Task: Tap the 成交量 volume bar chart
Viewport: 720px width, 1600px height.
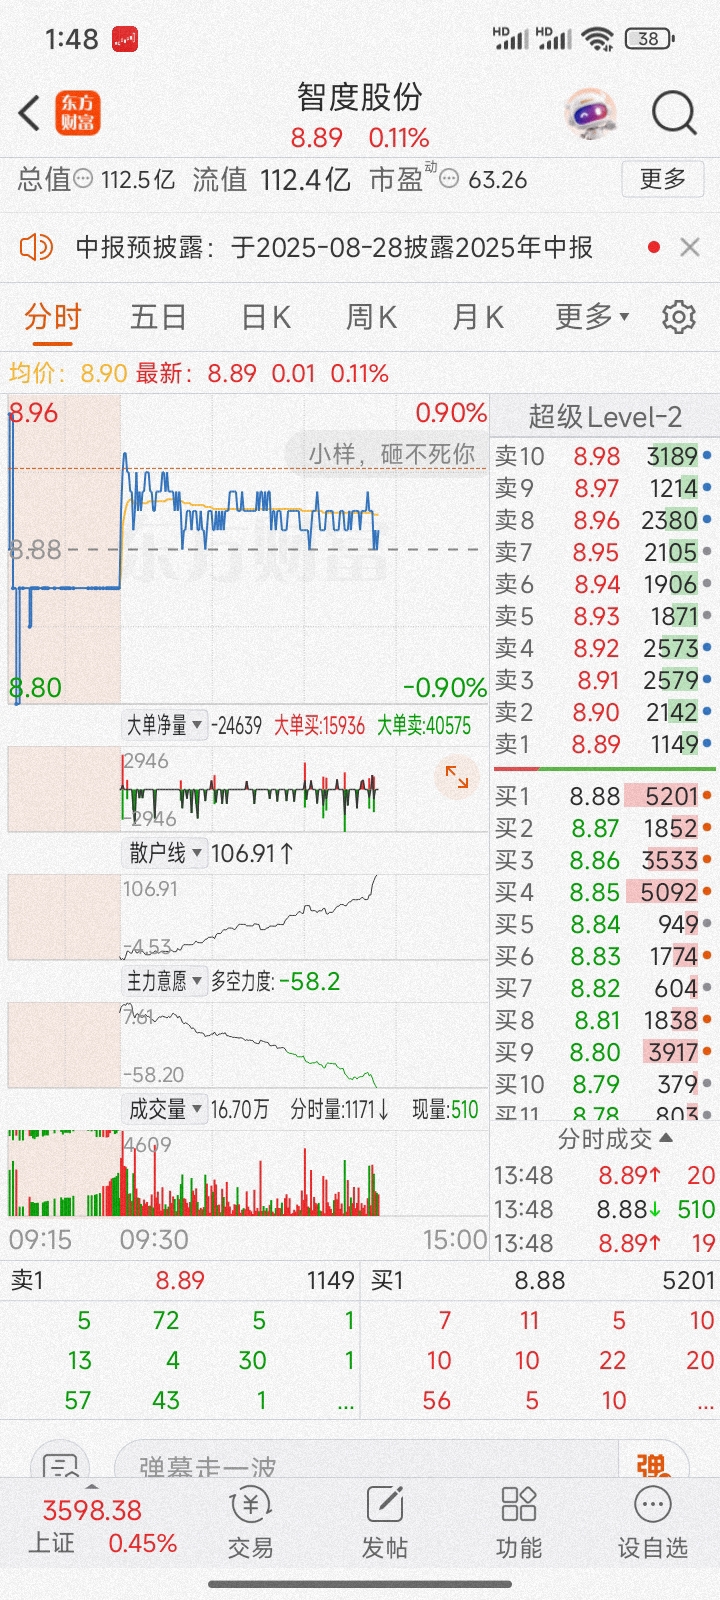Action: click(248, 1172)
